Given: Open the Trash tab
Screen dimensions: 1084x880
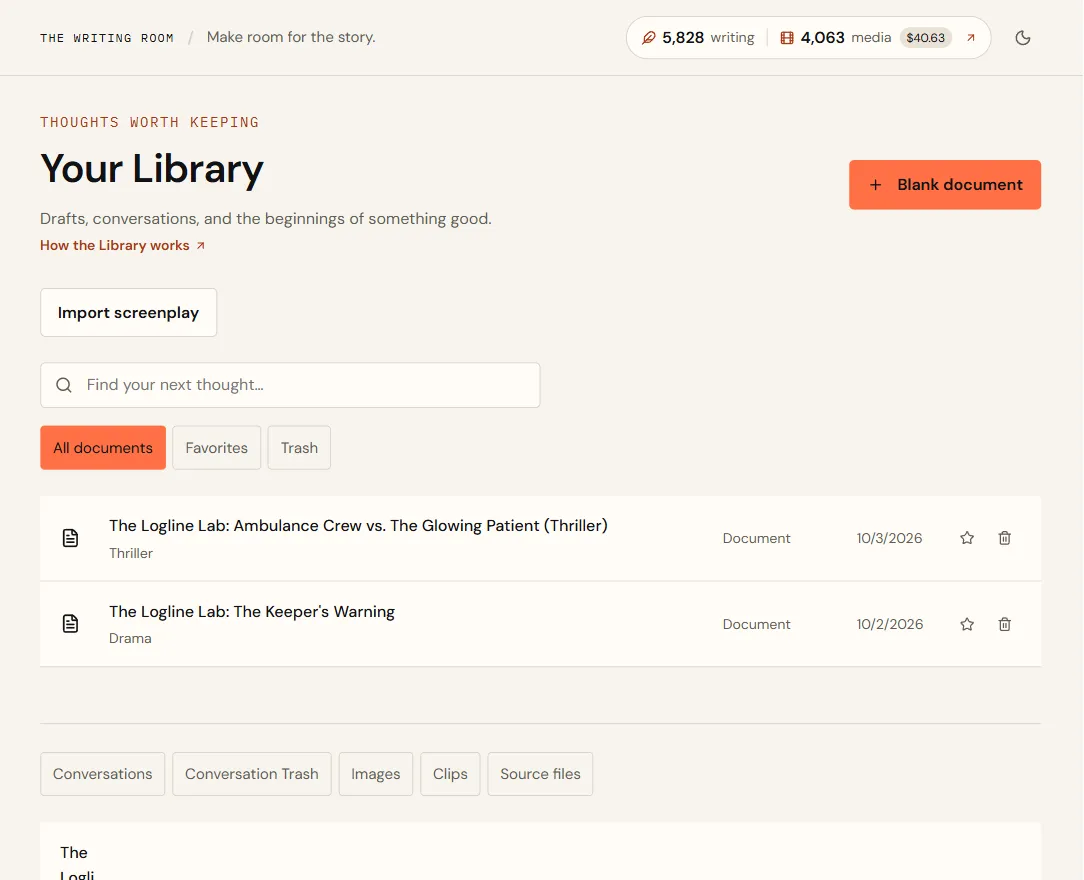Looking at the screenshot, I should tap(299, 448).
